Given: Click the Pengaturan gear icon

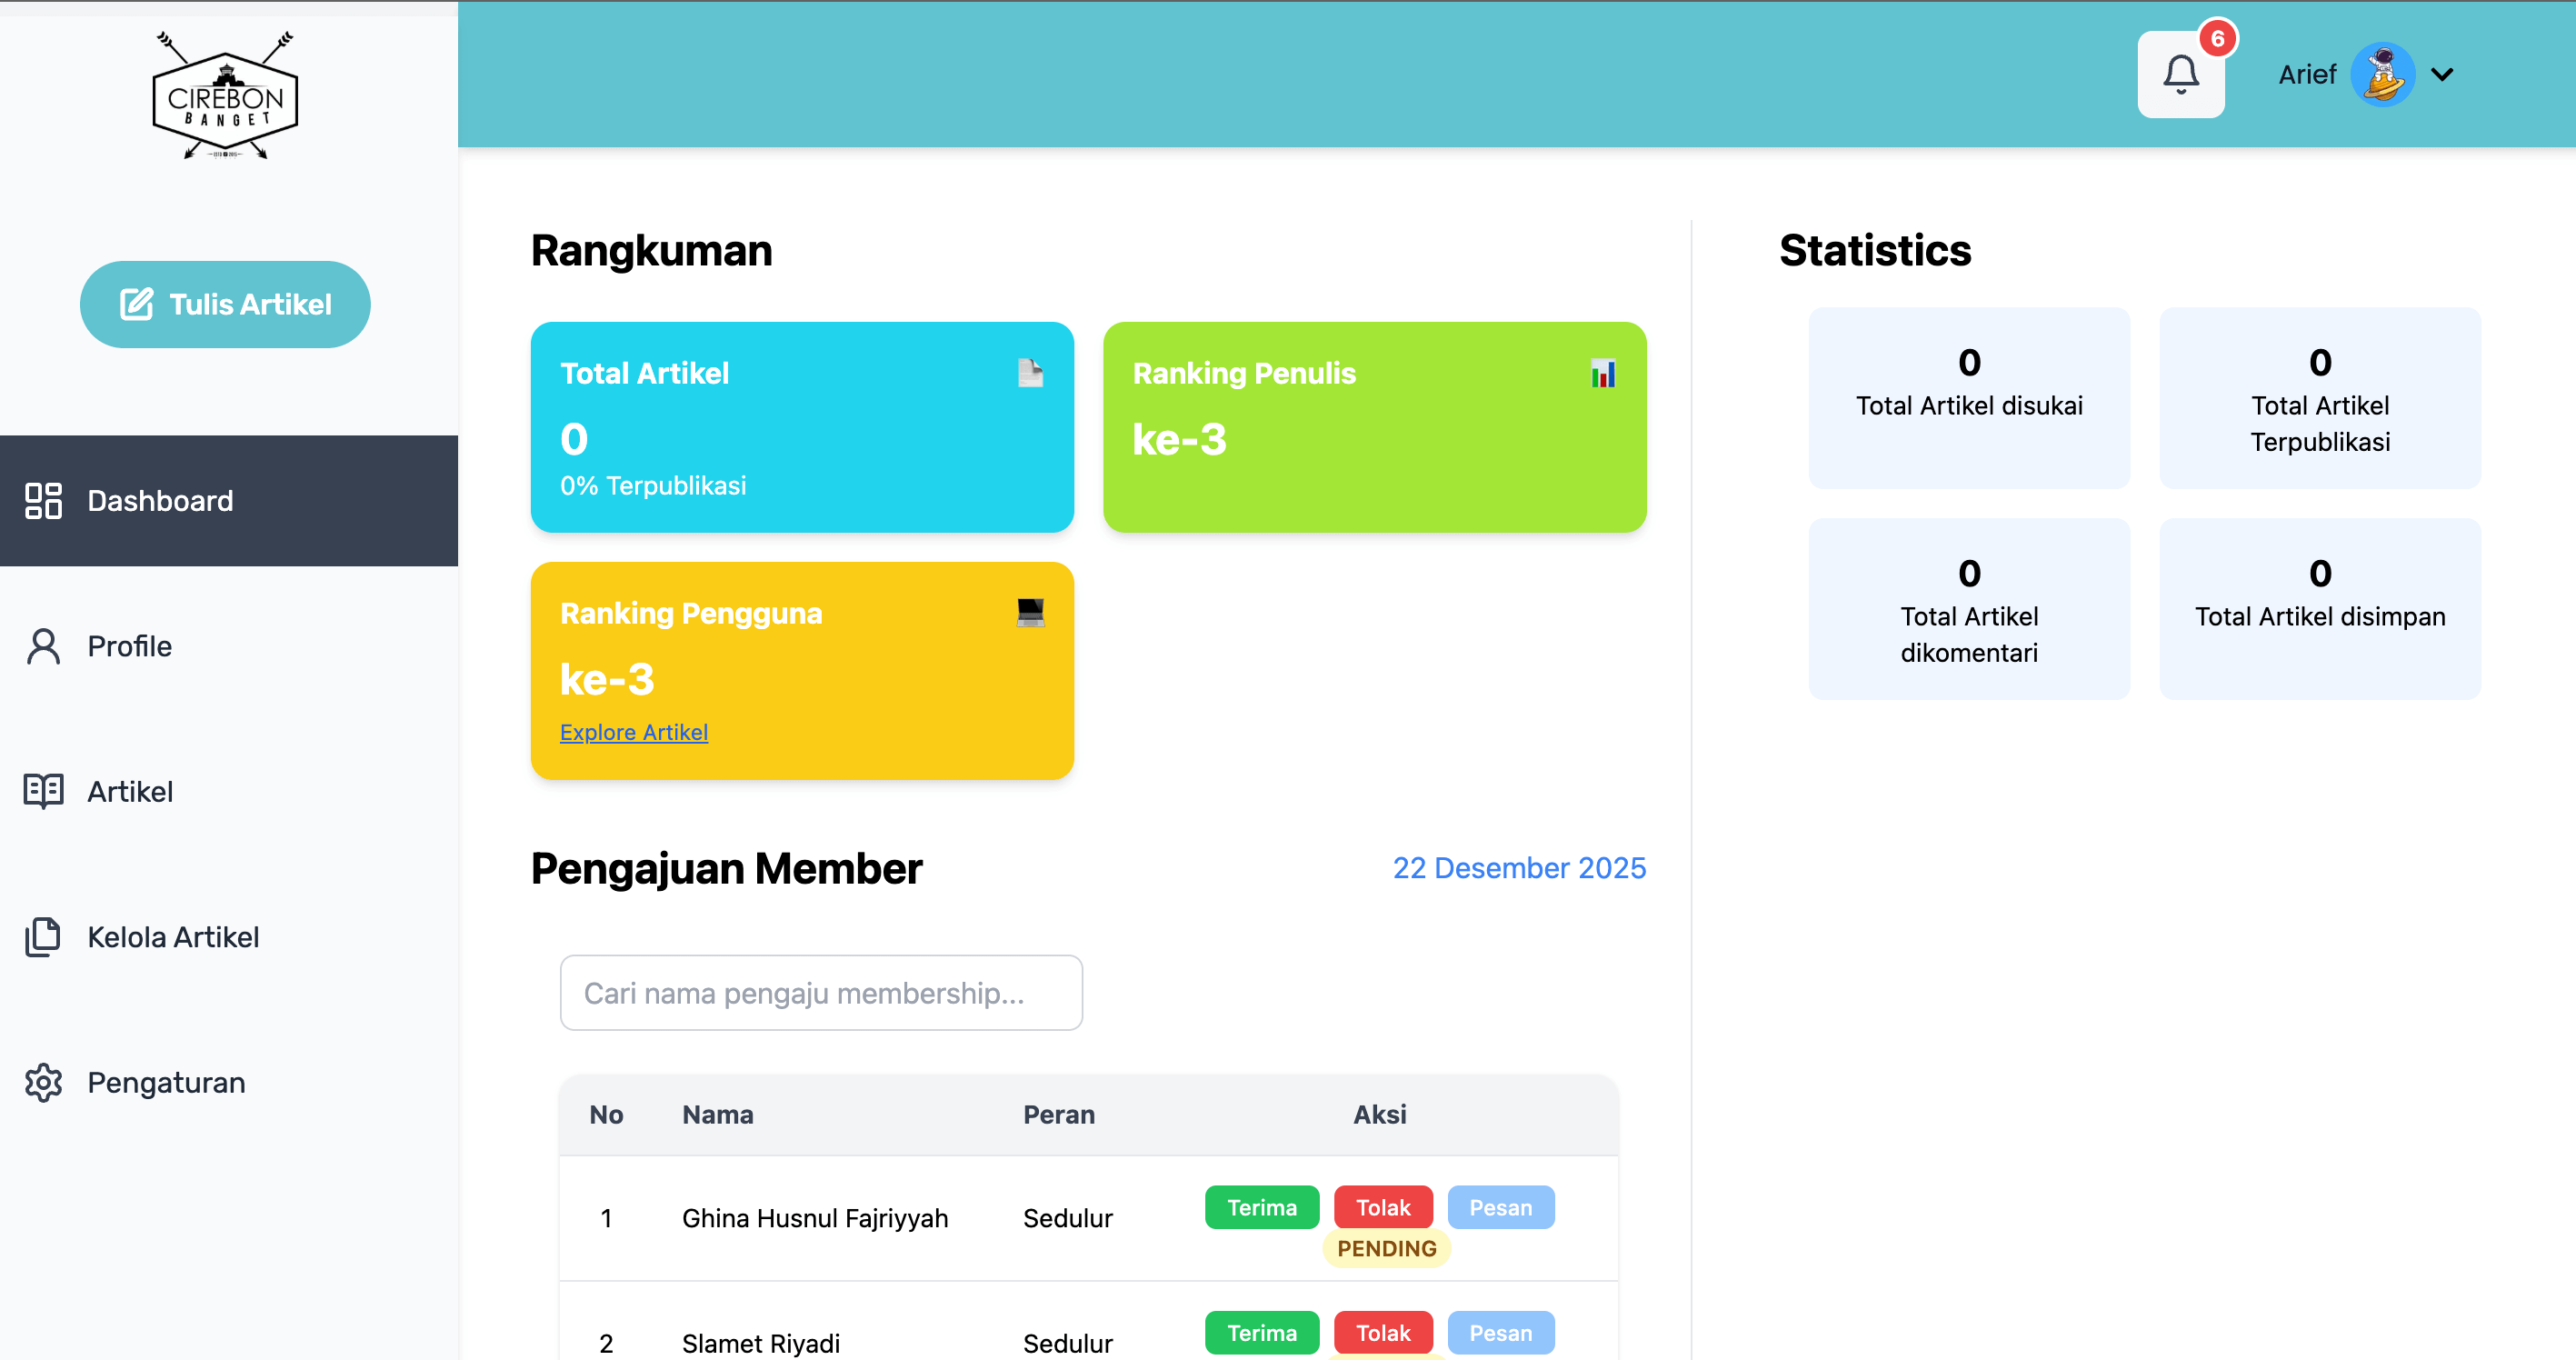Looking at the screenshot, I should tap(43, 1083).
